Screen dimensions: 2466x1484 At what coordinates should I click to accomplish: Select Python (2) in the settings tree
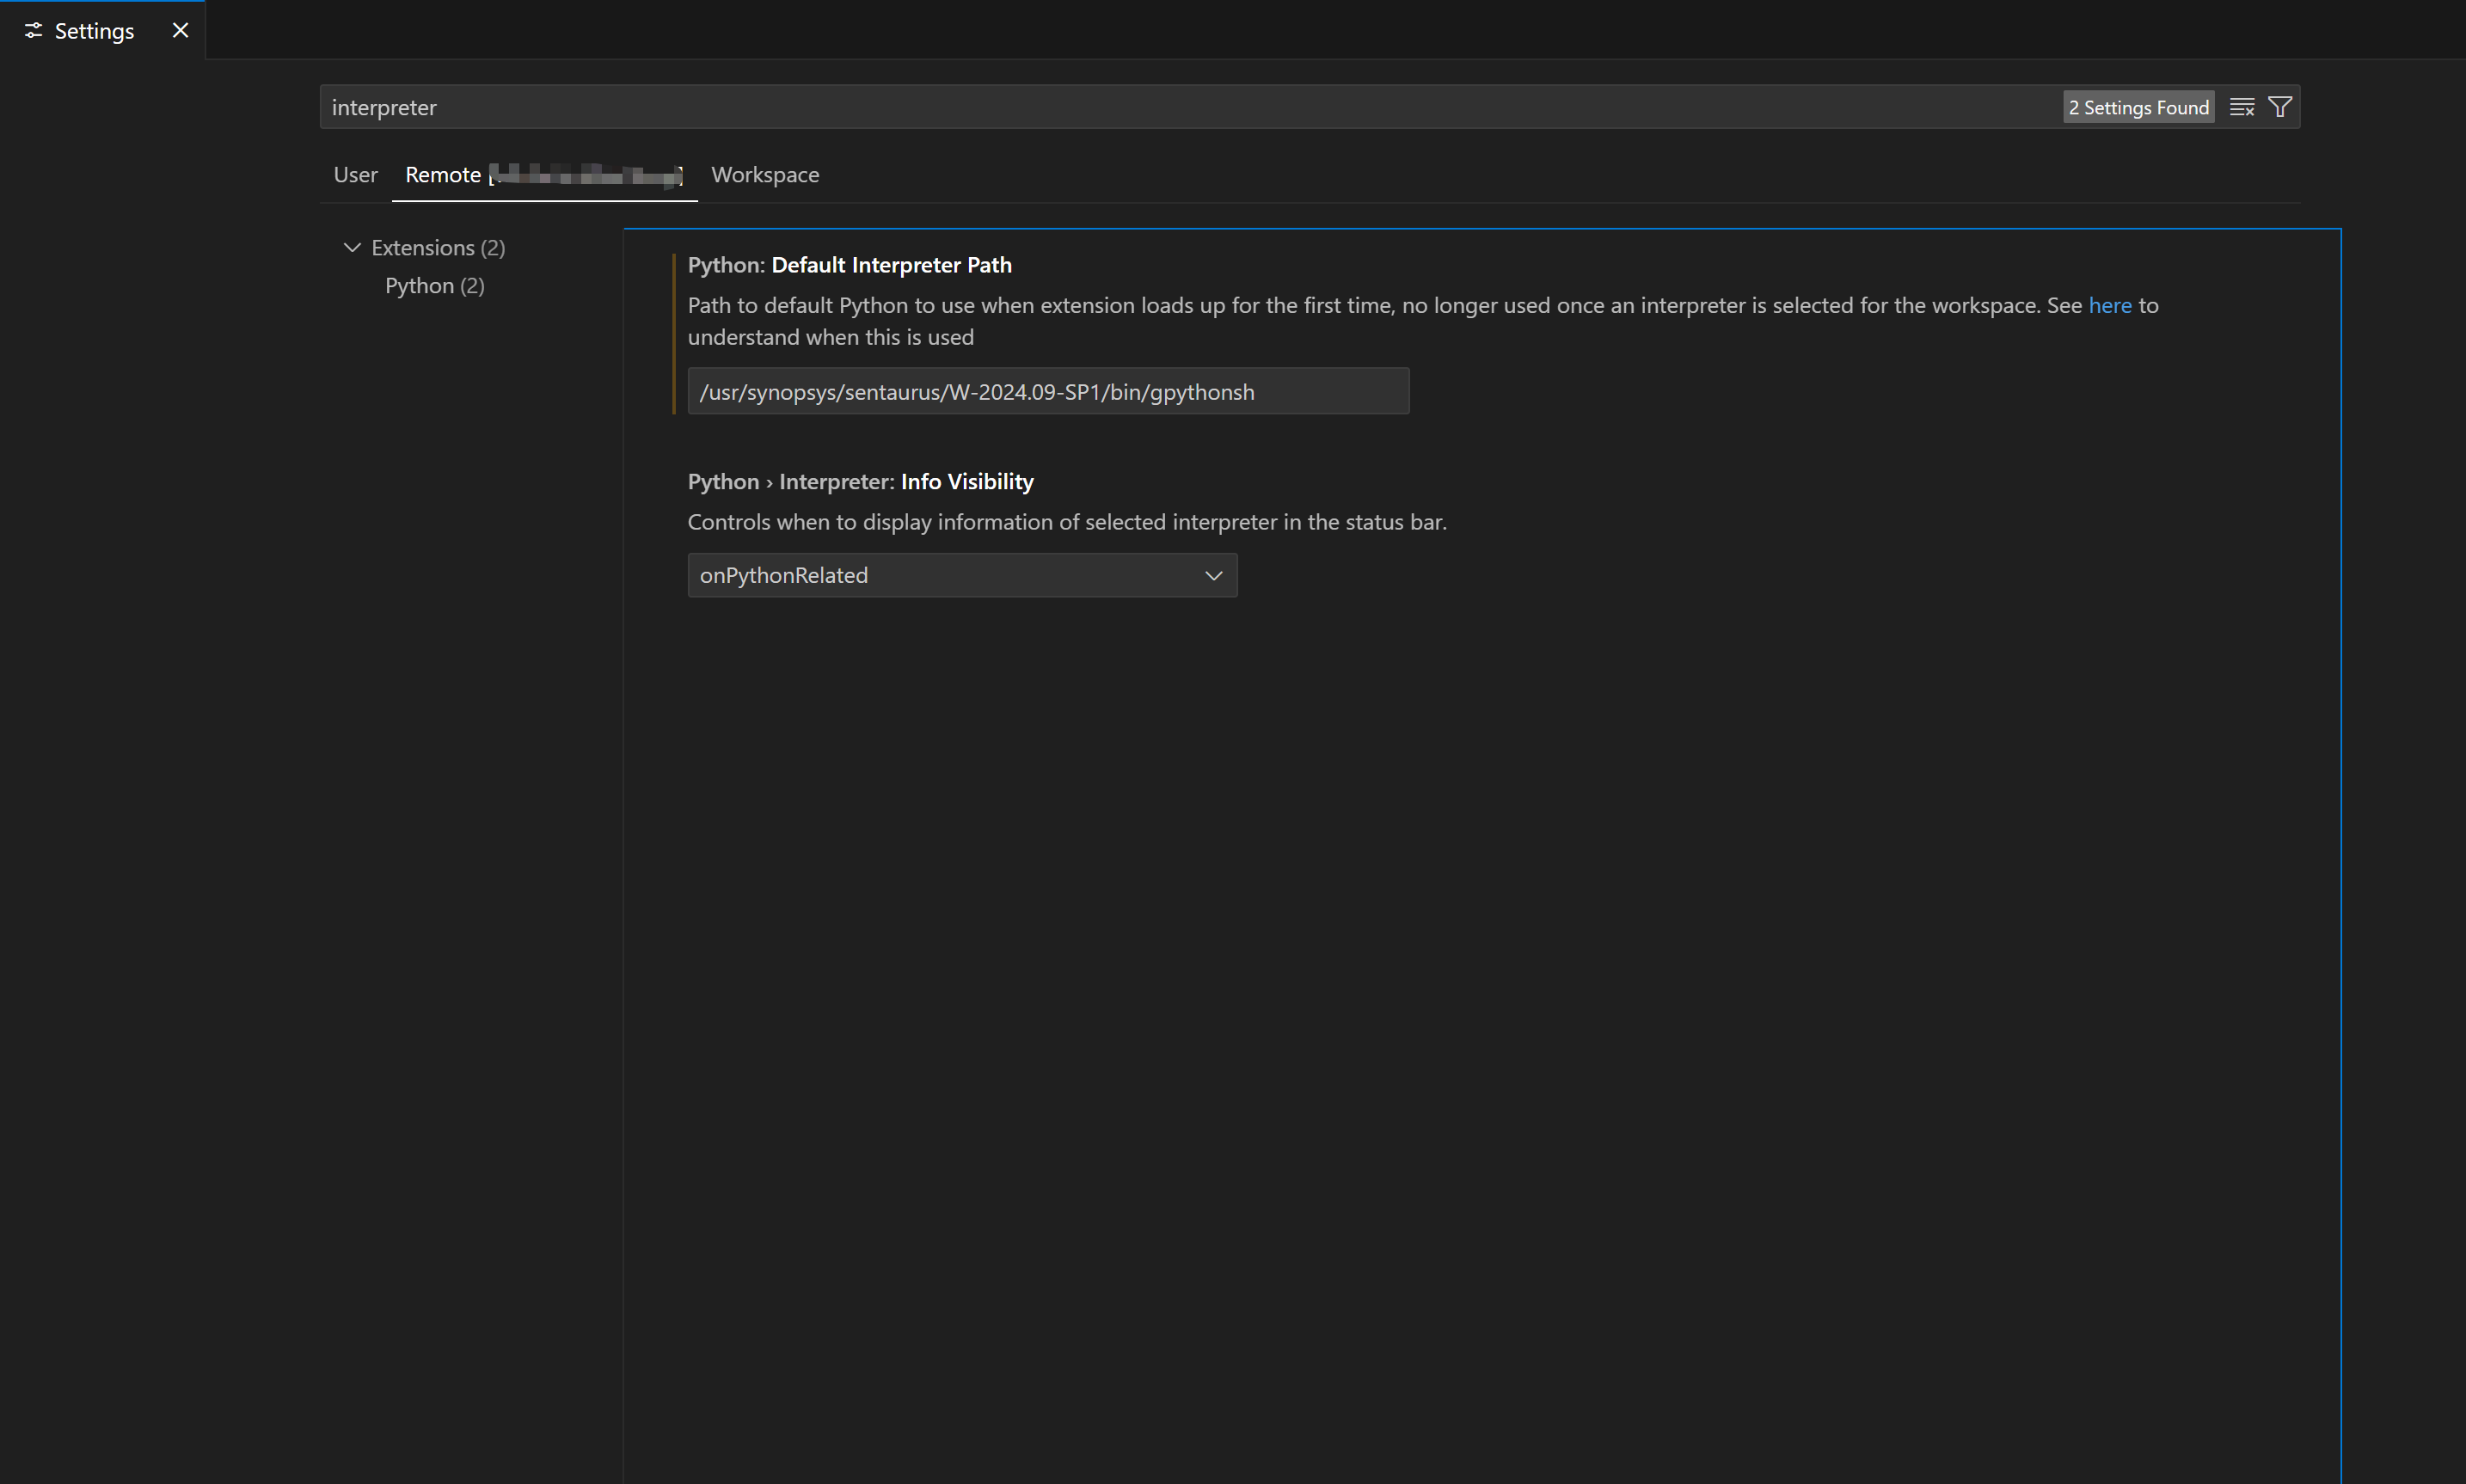434,285
